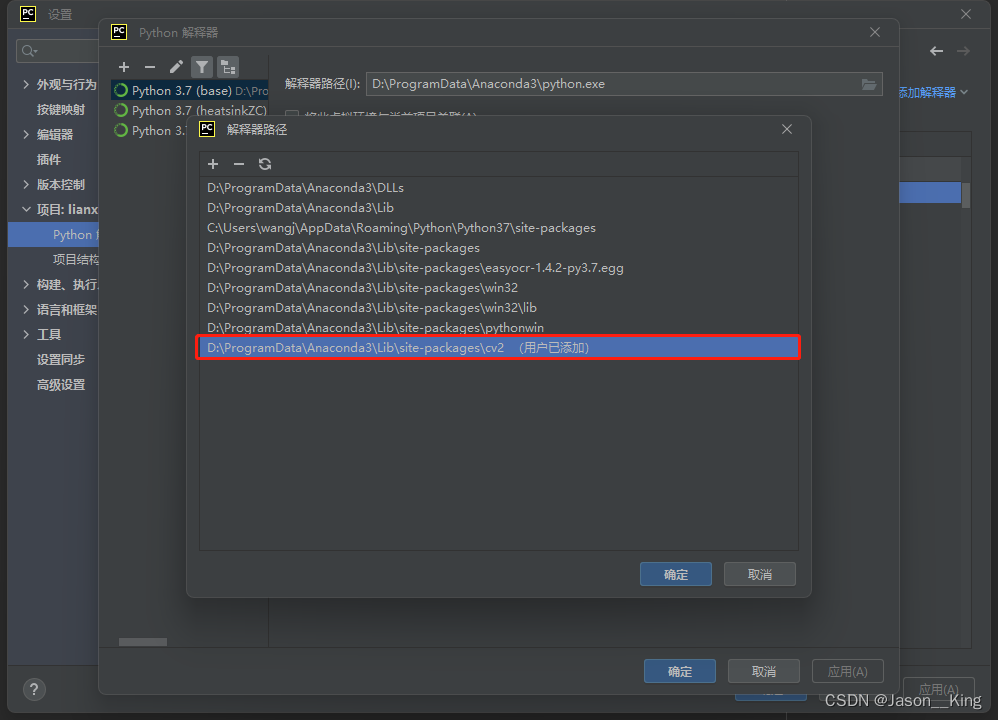Screen dimensions: 998x720
Task: Confirm with 确定 in interpreter paths dialog
Action: click(676, 574)
